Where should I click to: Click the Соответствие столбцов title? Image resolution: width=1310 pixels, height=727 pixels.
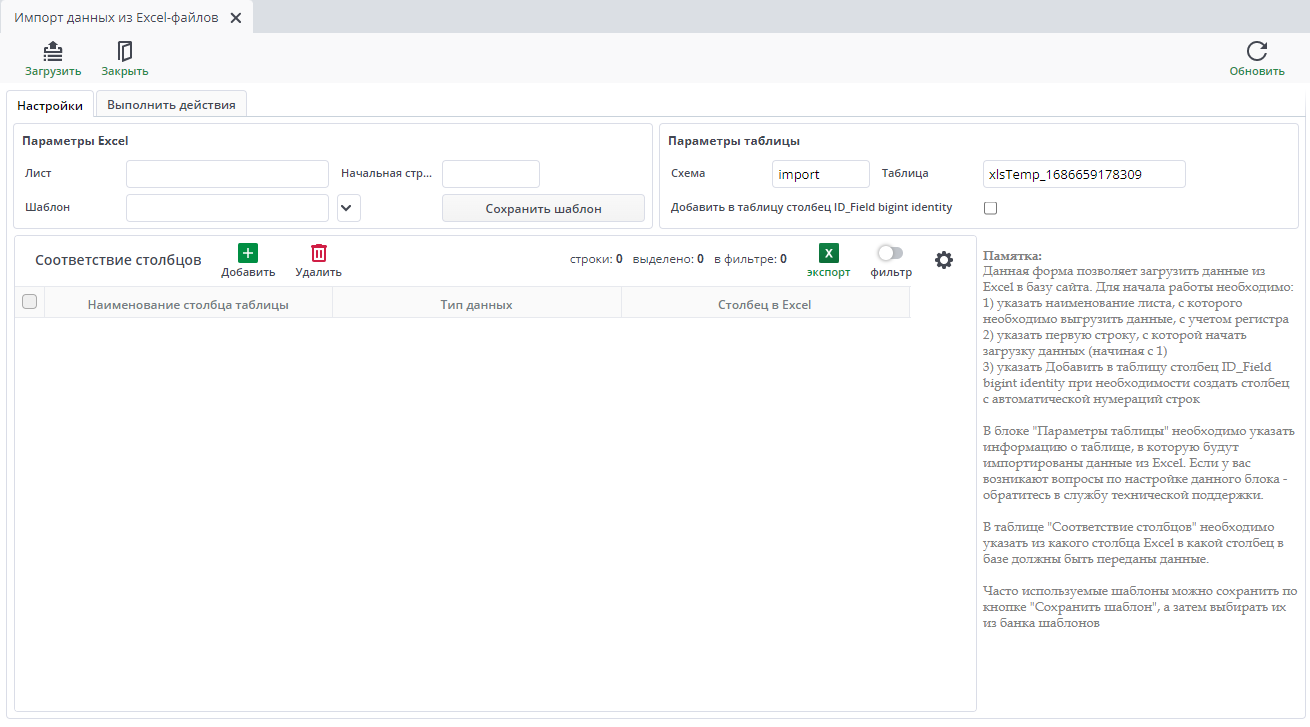[118, 260]
